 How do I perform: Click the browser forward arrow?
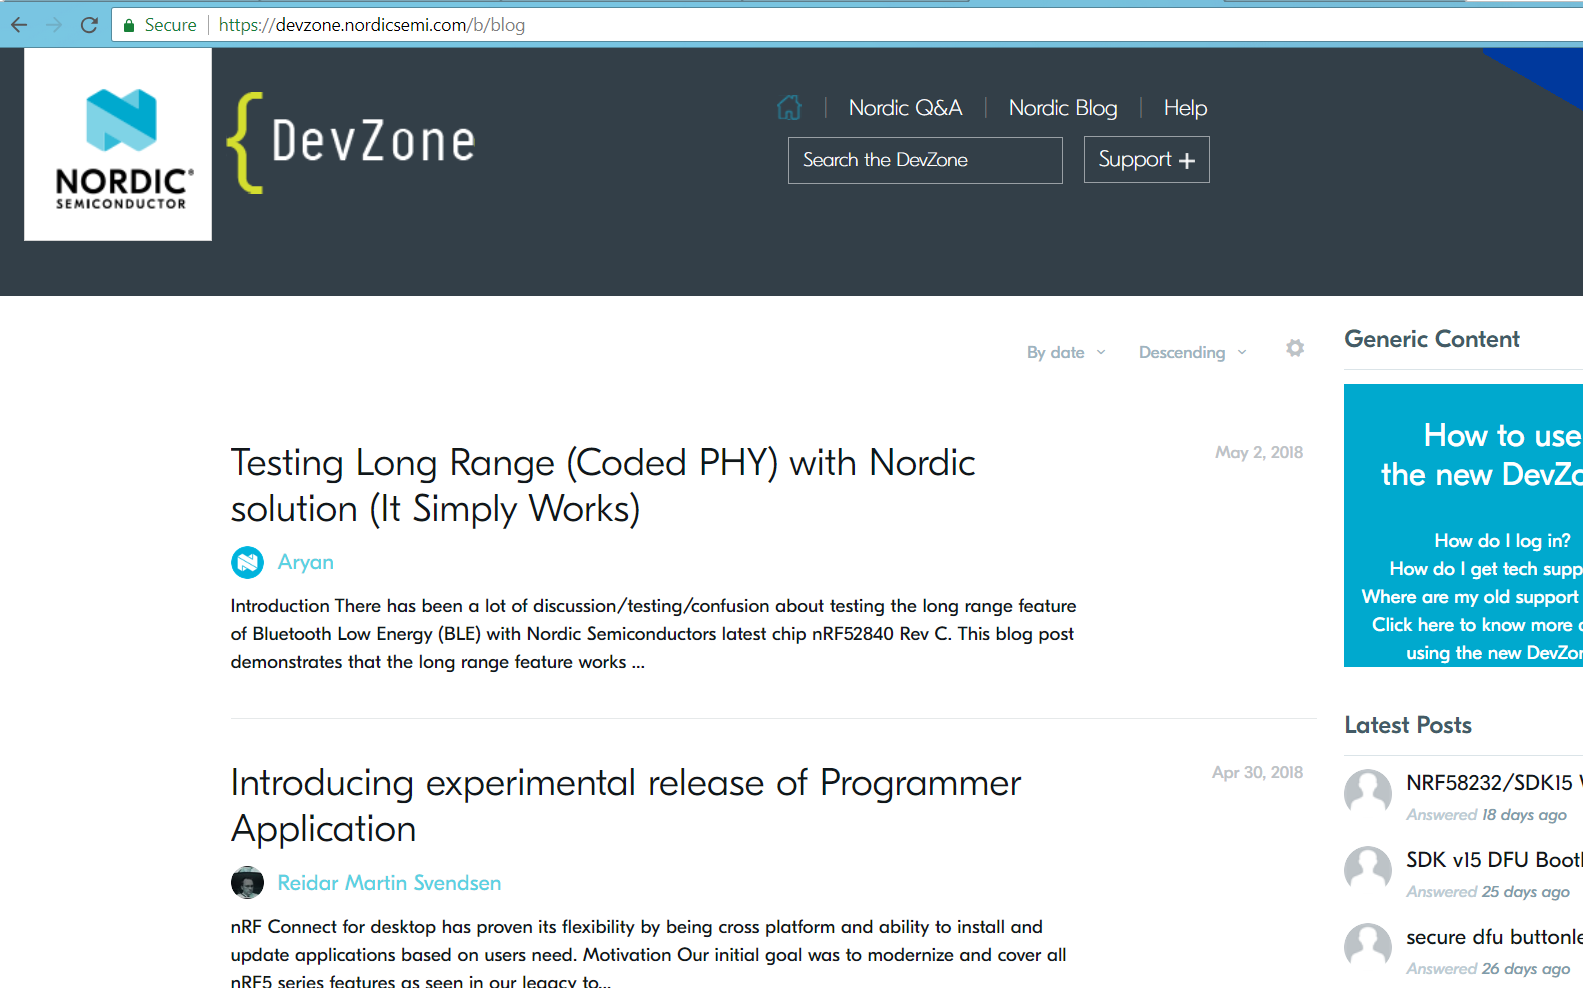coord(54,25)
